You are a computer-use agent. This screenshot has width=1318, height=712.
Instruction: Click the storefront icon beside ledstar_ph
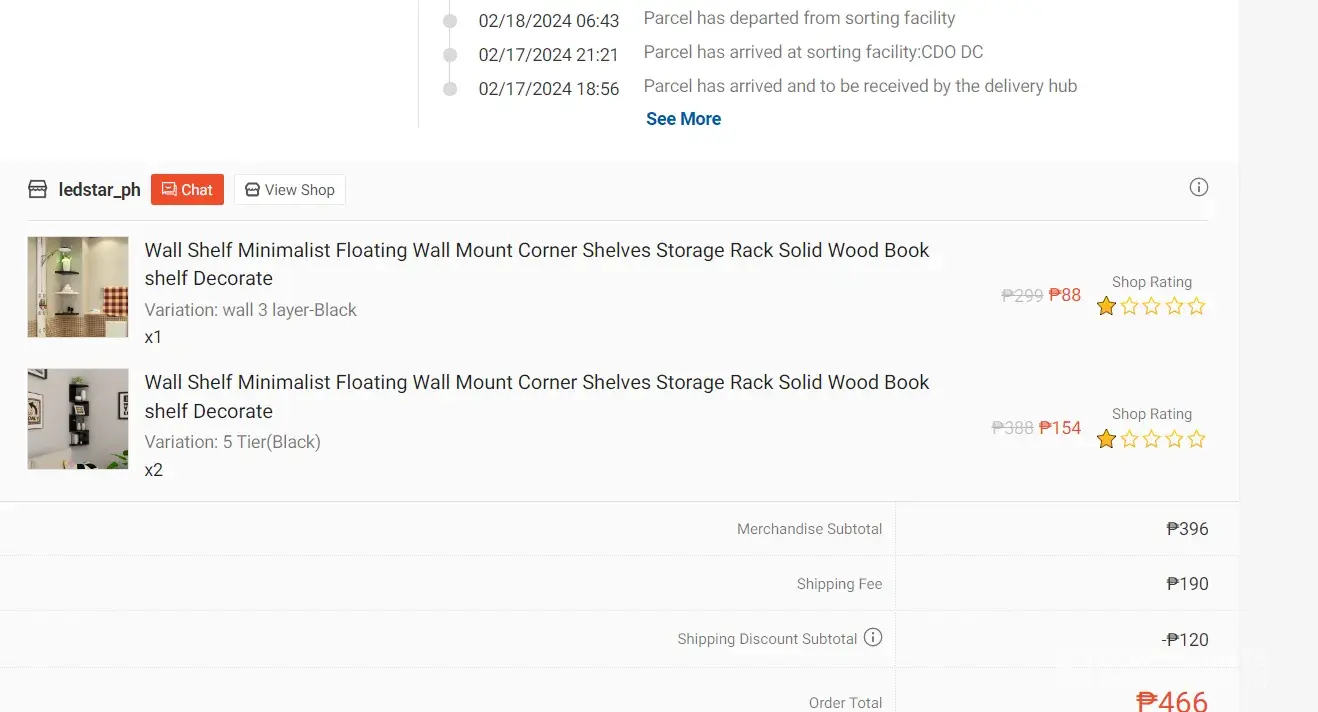tap(38, 189)
